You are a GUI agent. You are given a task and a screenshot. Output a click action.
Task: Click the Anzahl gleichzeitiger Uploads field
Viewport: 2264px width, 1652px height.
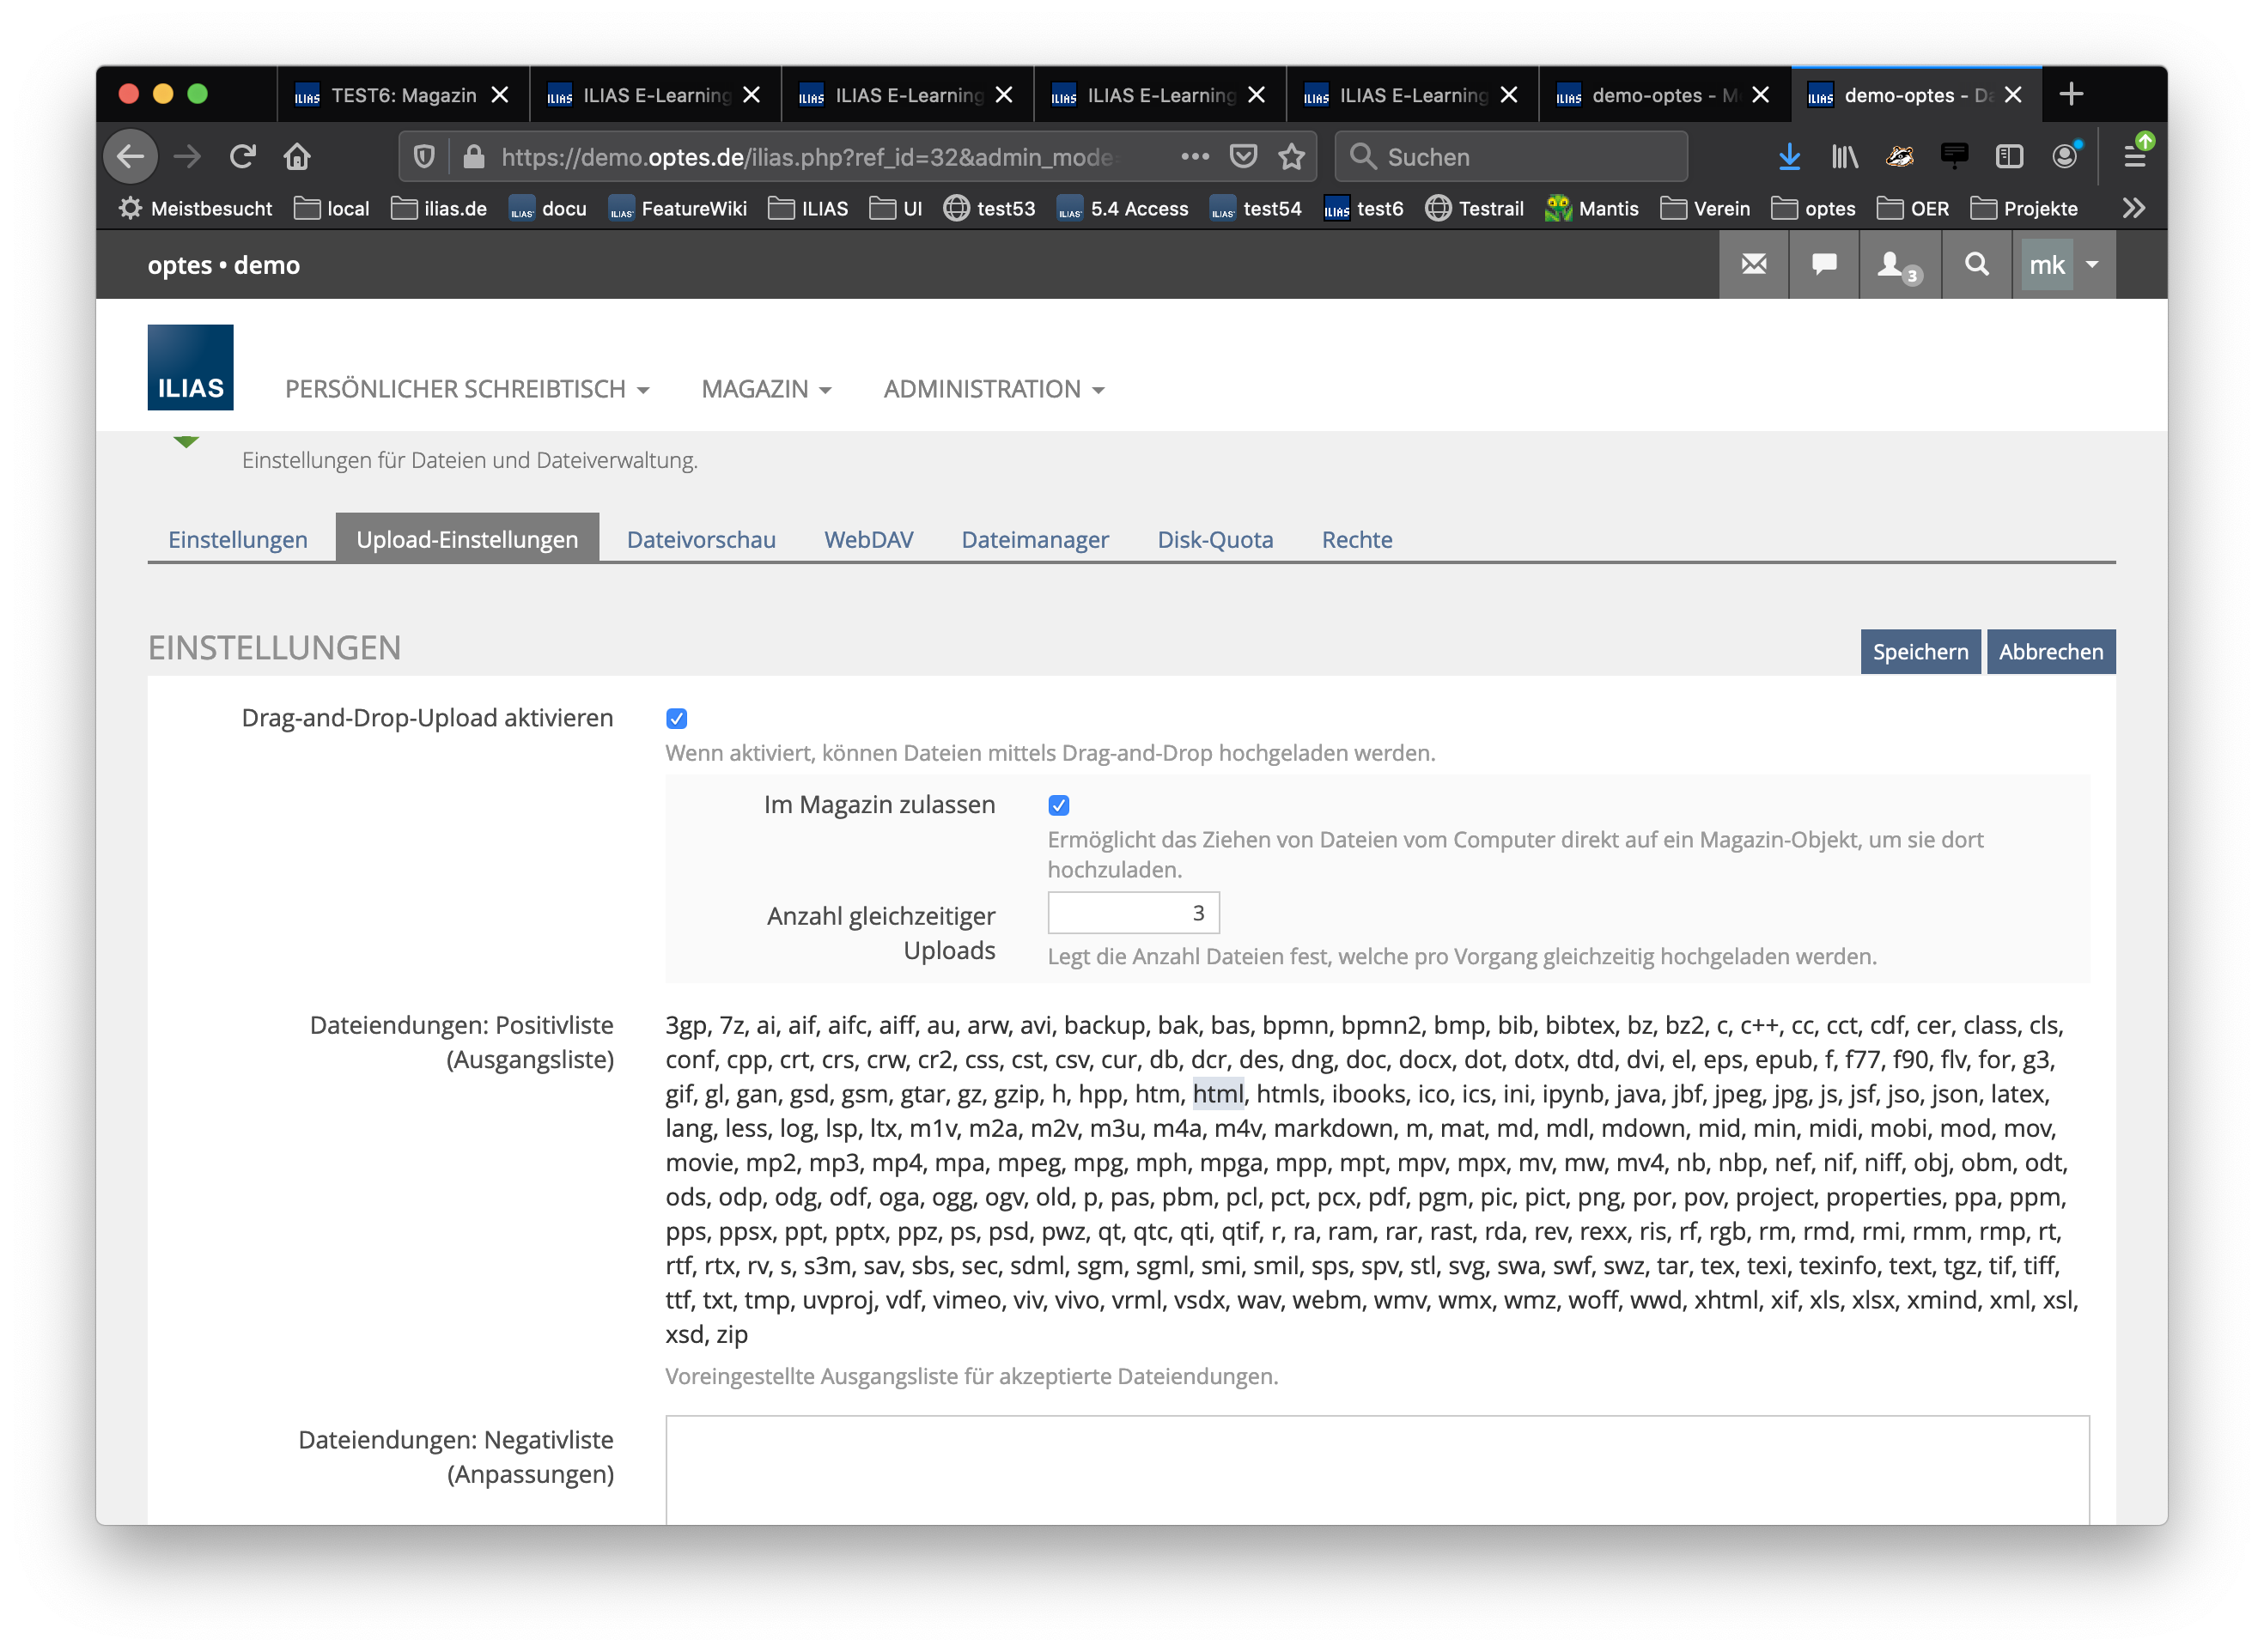coord(1133,913)
